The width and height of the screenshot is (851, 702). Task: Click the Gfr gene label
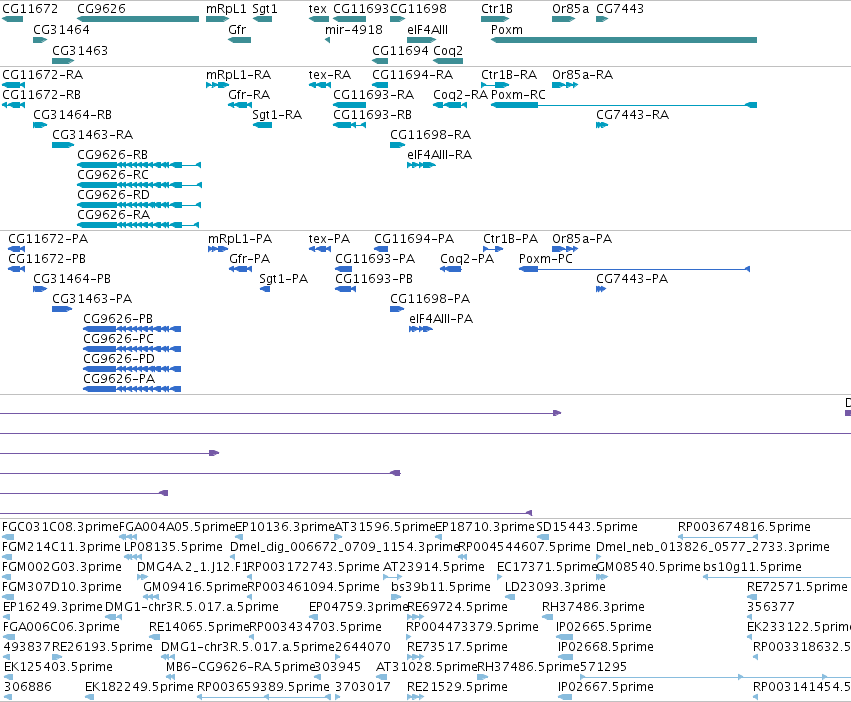point(237,29)
